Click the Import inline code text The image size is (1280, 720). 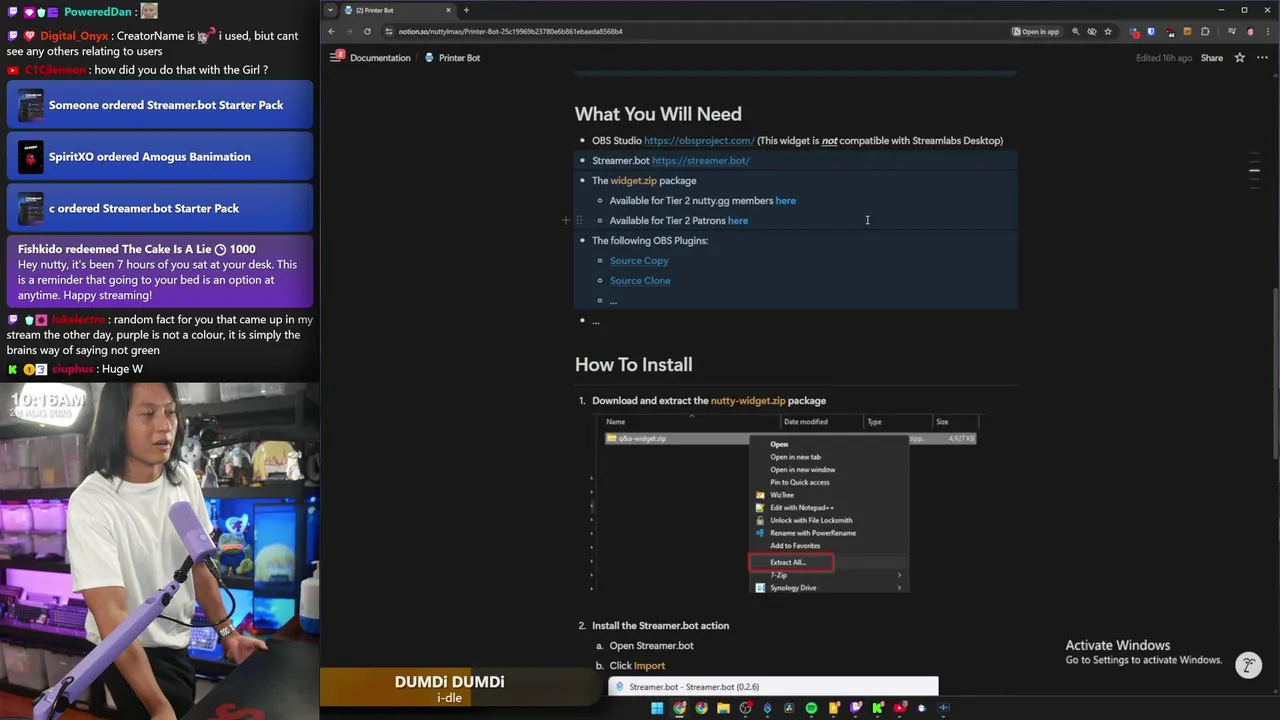pos(649,666)
